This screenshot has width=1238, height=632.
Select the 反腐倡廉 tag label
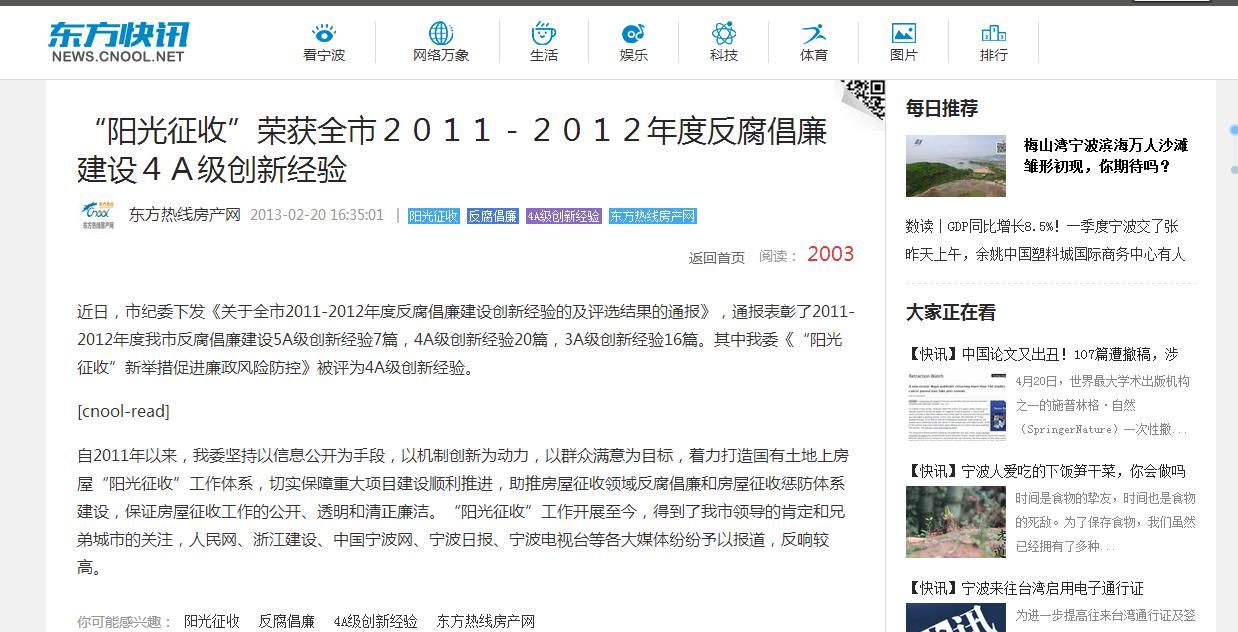point(492,216)
